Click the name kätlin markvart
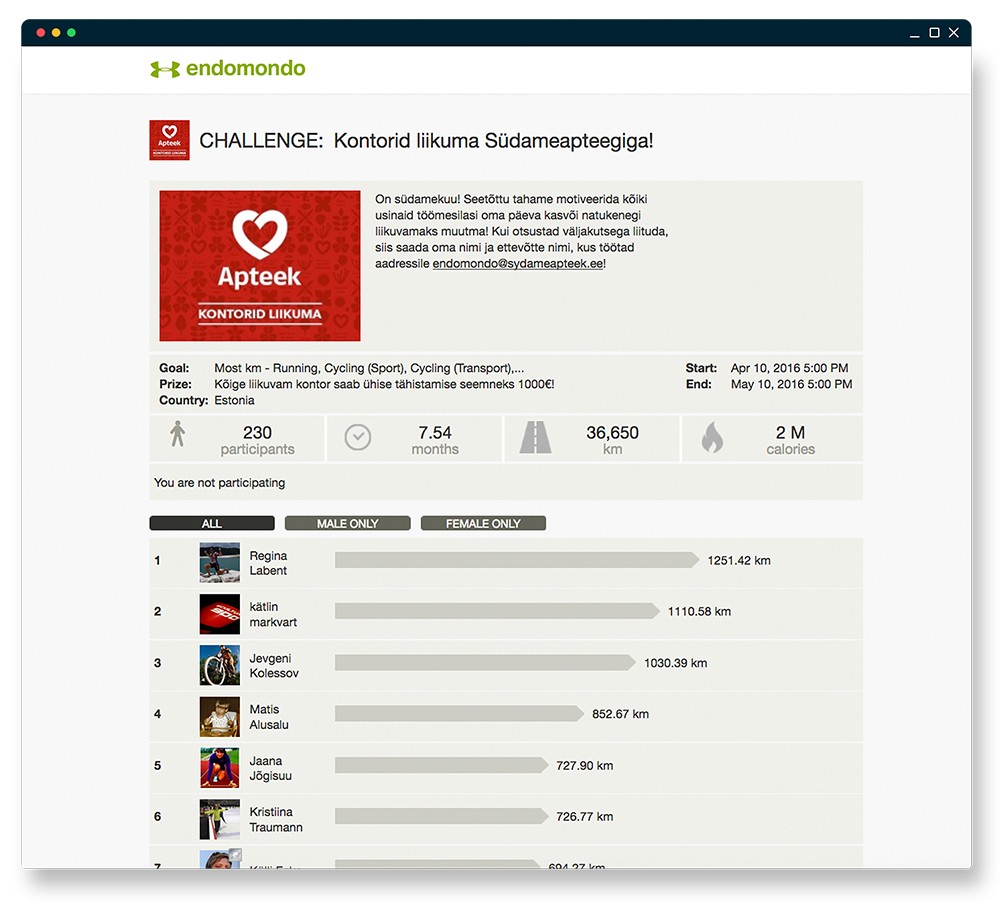1000x912 pixels. tap(273, 614)
